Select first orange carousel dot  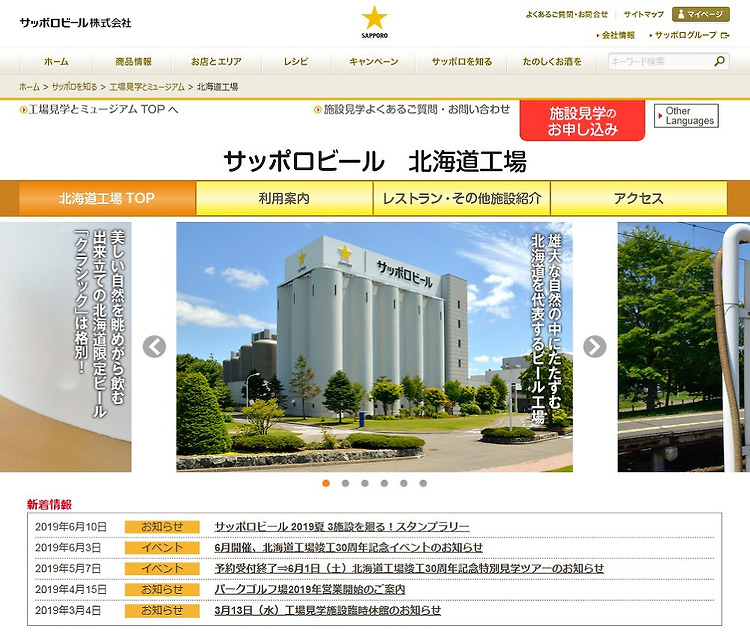click(x=326, y=483)
